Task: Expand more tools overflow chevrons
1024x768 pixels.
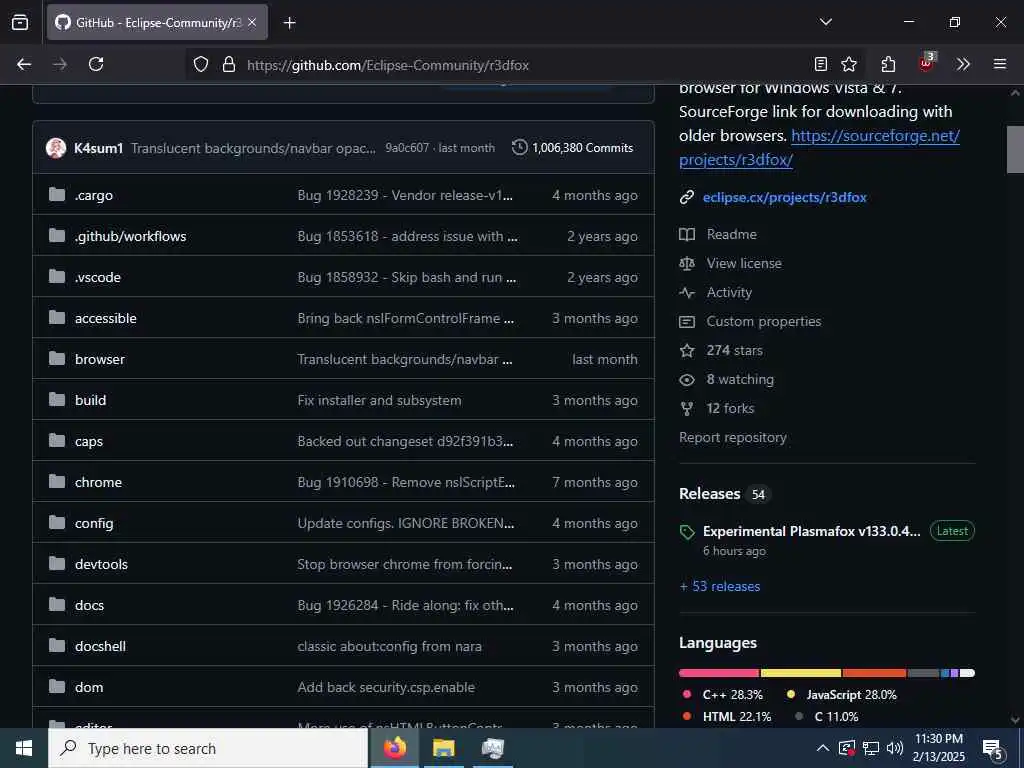Action: pos(963,64)
